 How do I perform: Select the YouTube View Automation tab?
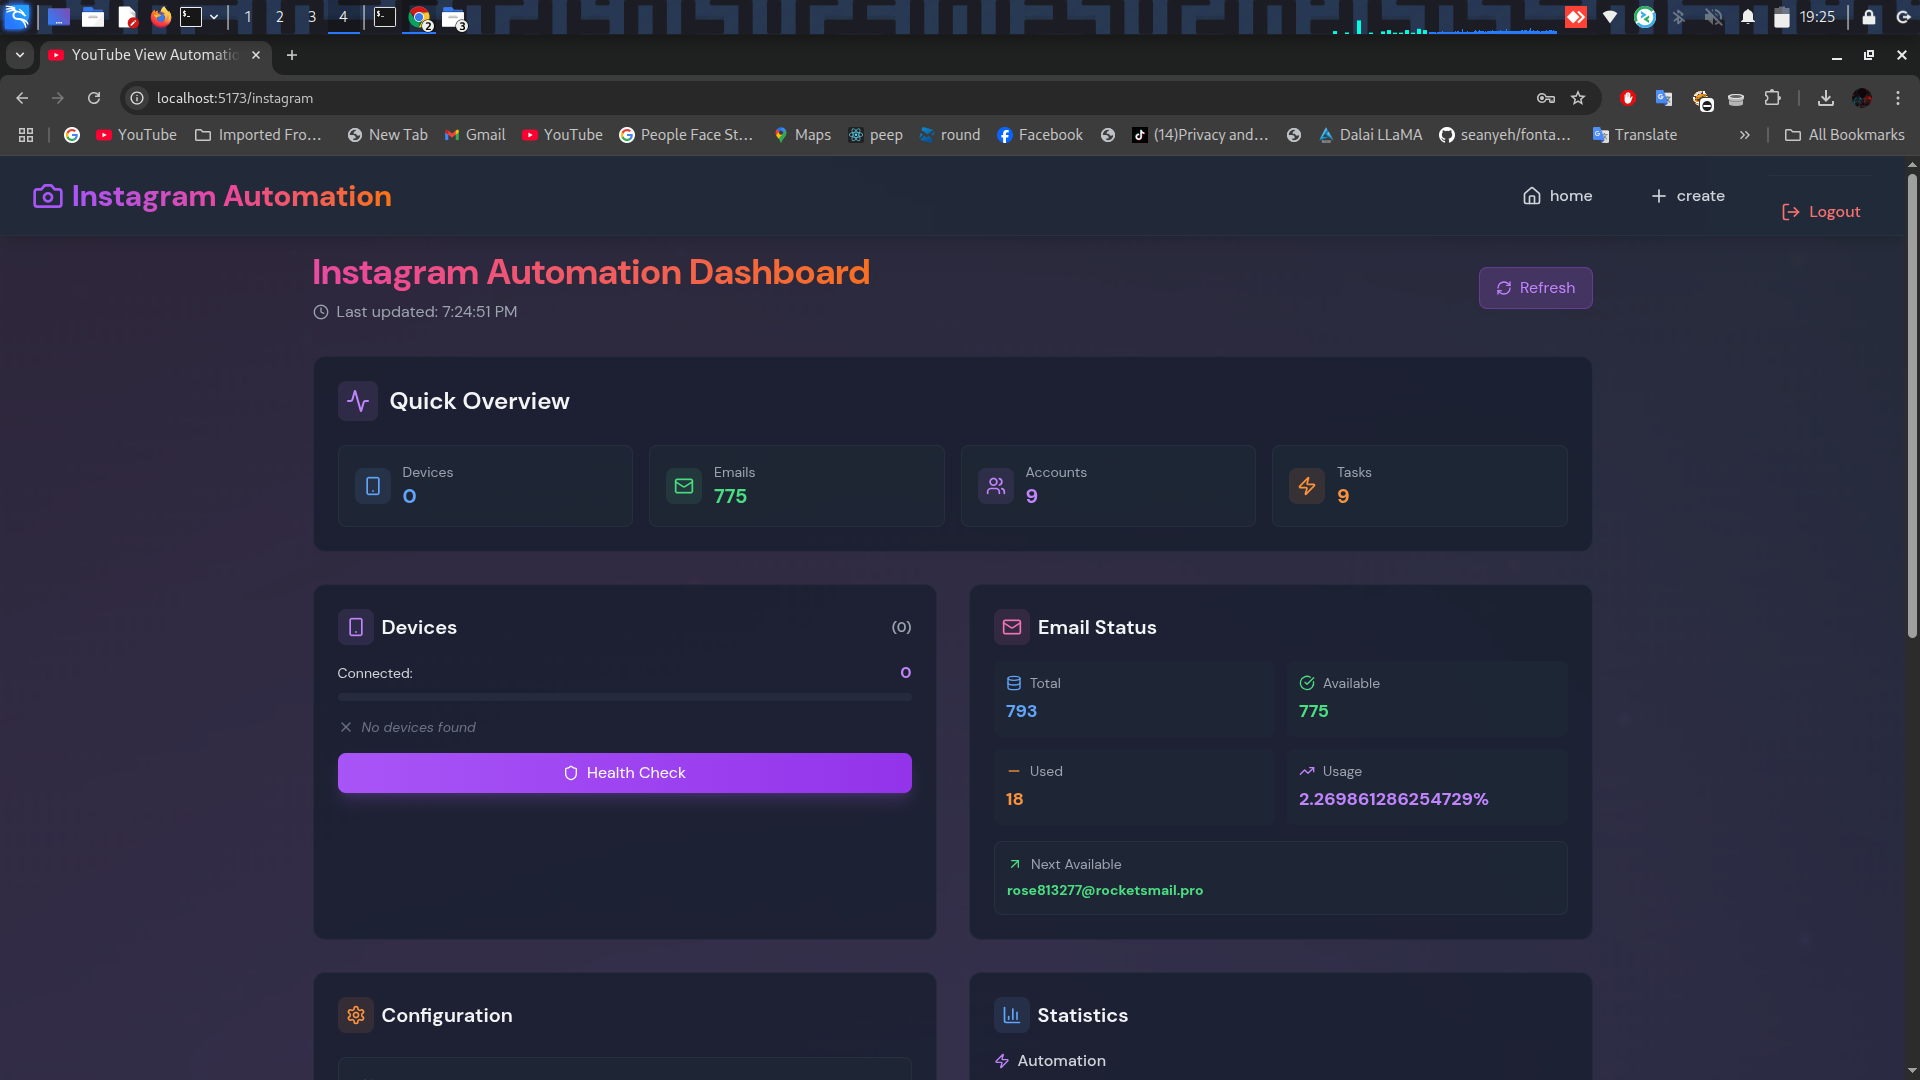coord(154,55)
